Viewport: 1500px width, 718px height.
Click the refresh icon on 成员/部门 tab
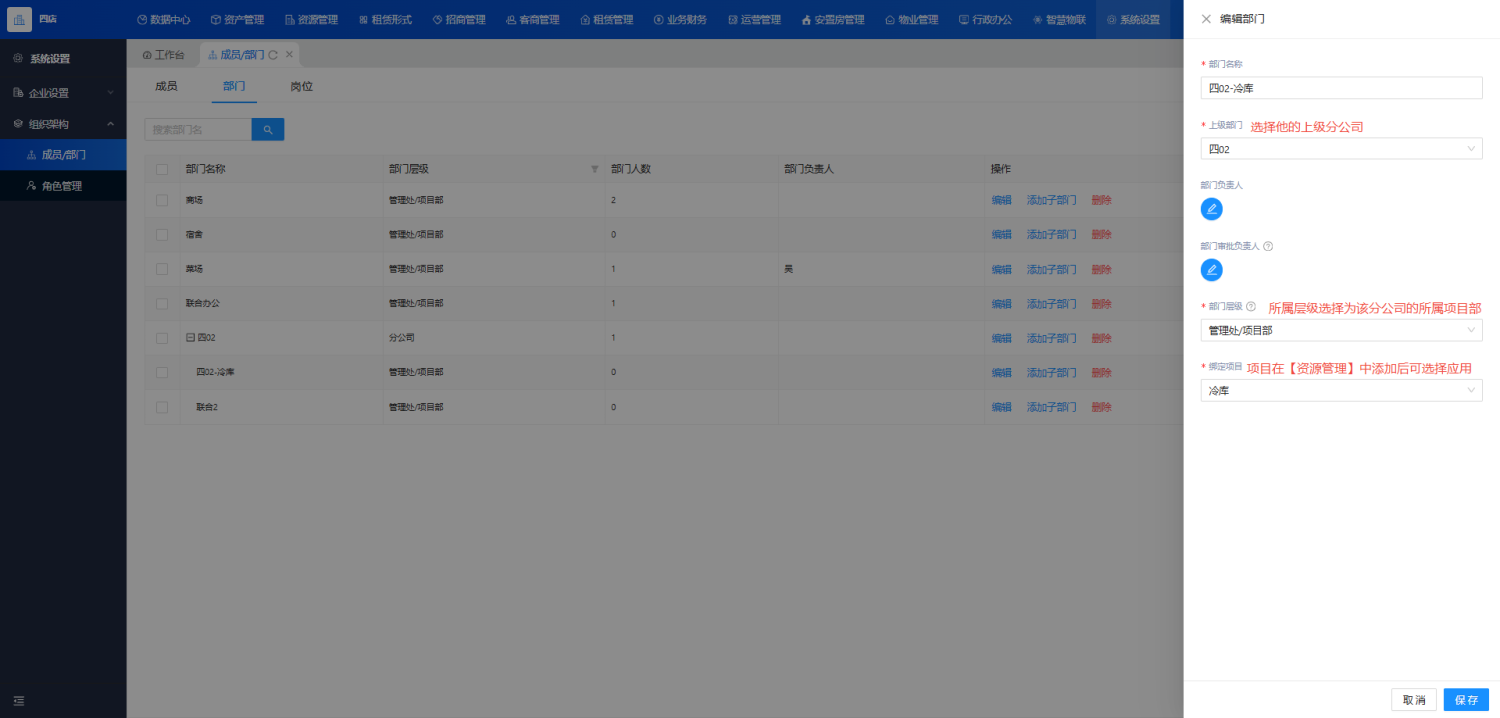(x=273, y=55)
